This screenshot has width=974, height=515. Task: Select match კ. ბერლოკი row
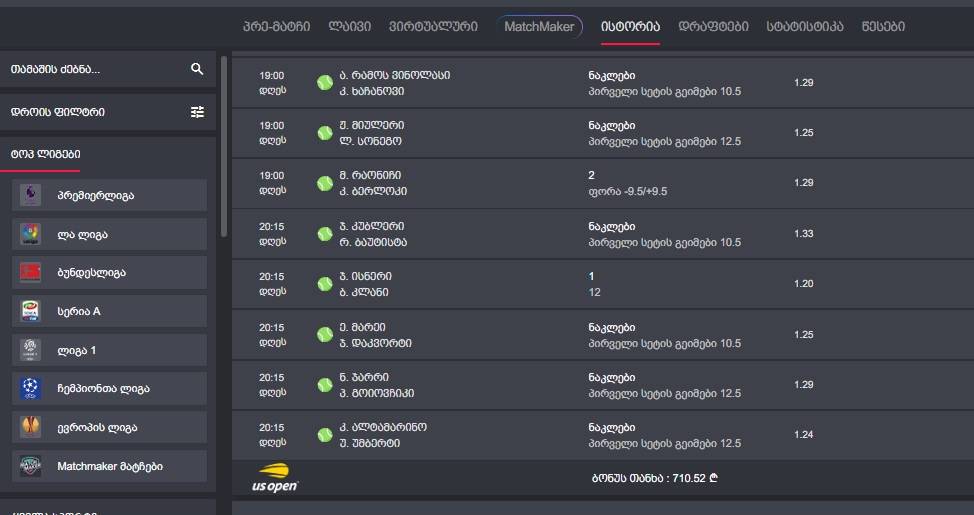(603, 183)
